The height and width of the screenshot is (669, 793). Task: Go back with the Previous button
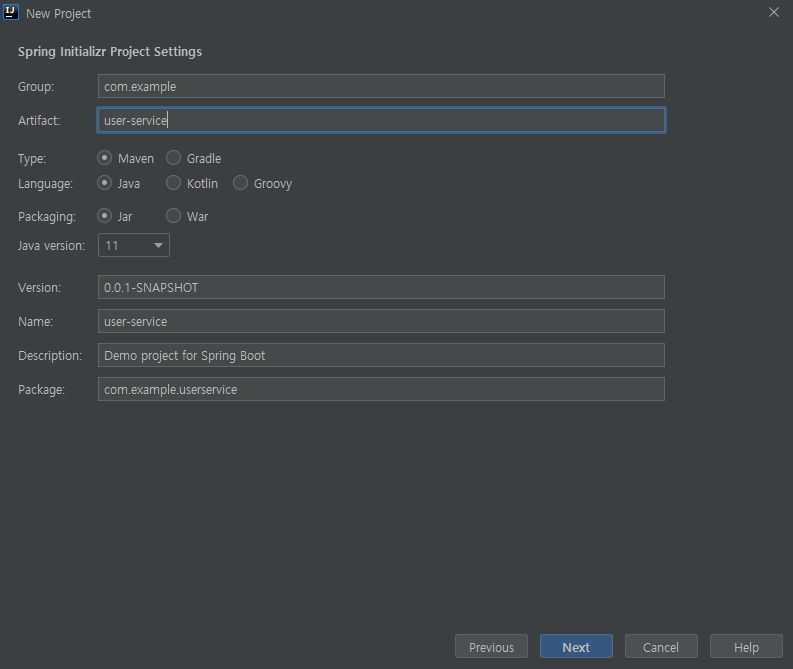pos(491,647)
